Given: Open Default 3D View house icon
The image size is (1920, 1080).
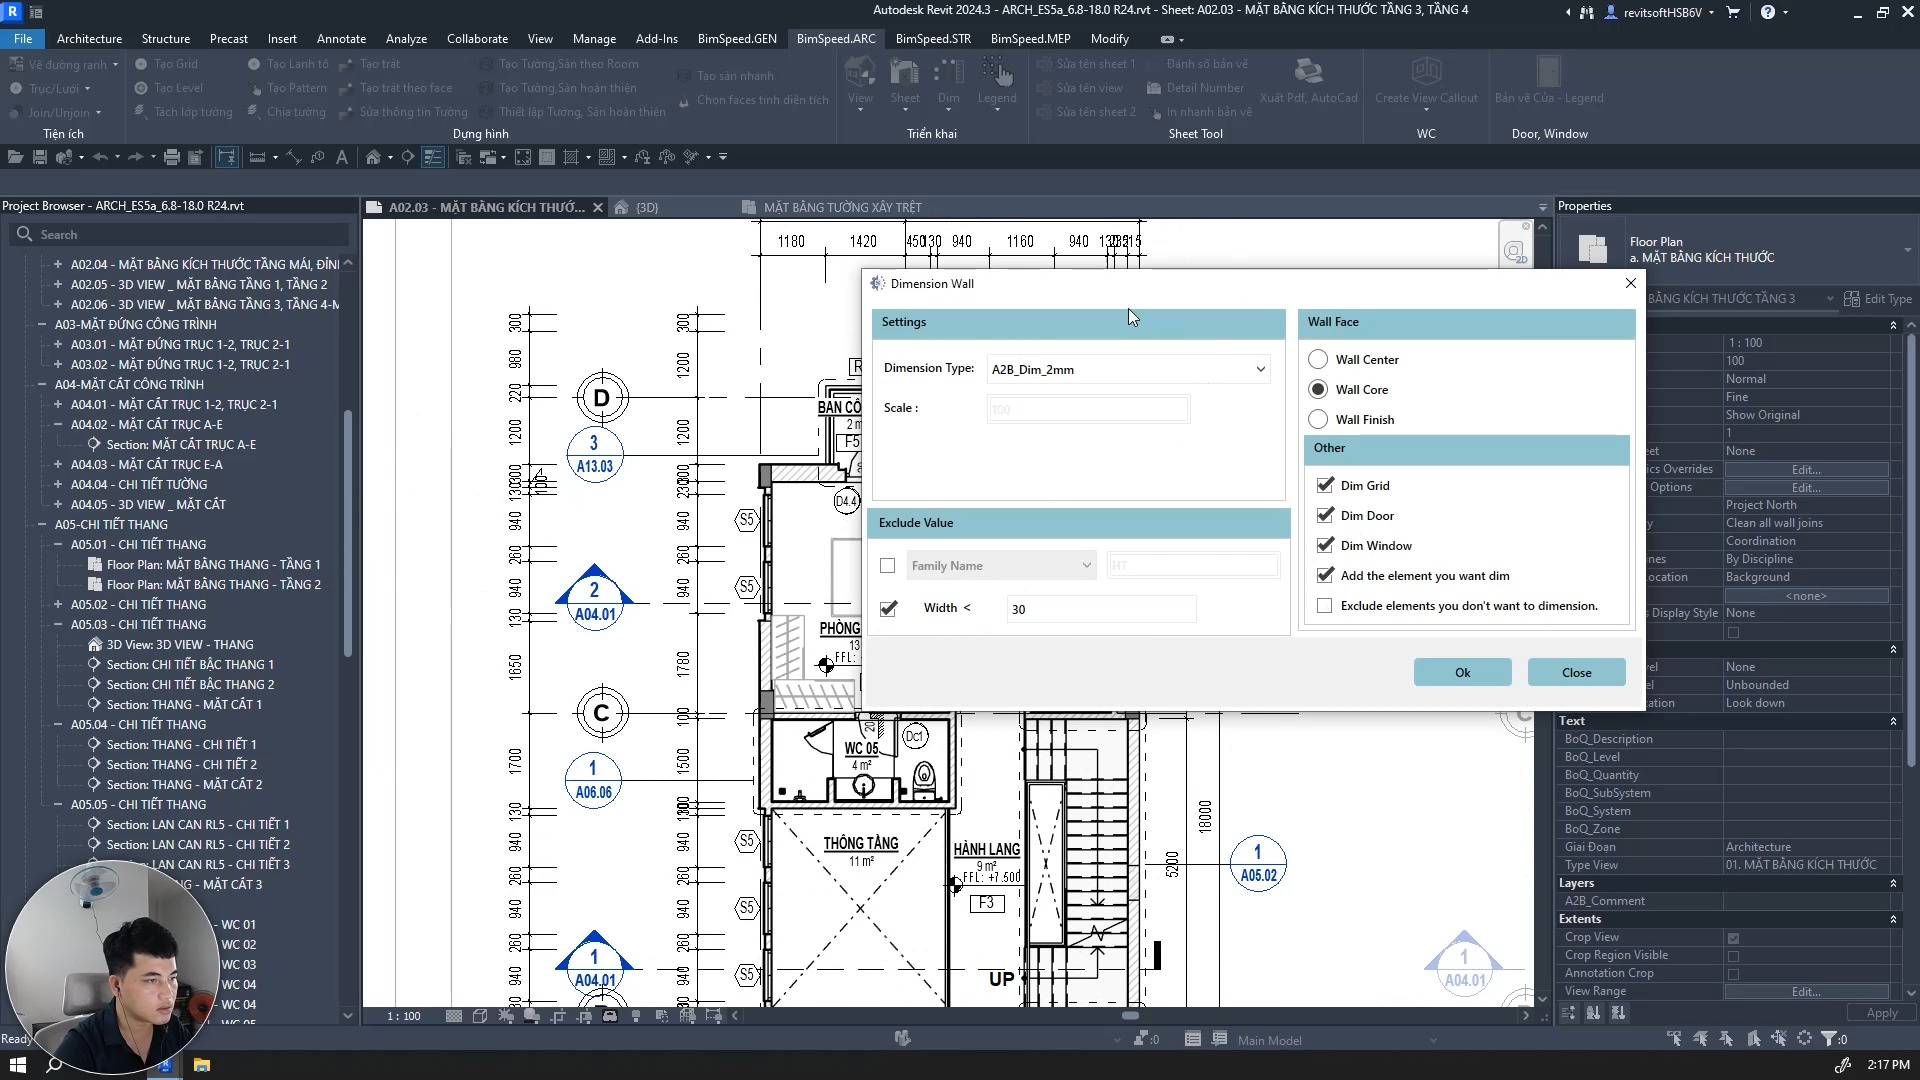Looking at the screenshot, I should (373, 157).
